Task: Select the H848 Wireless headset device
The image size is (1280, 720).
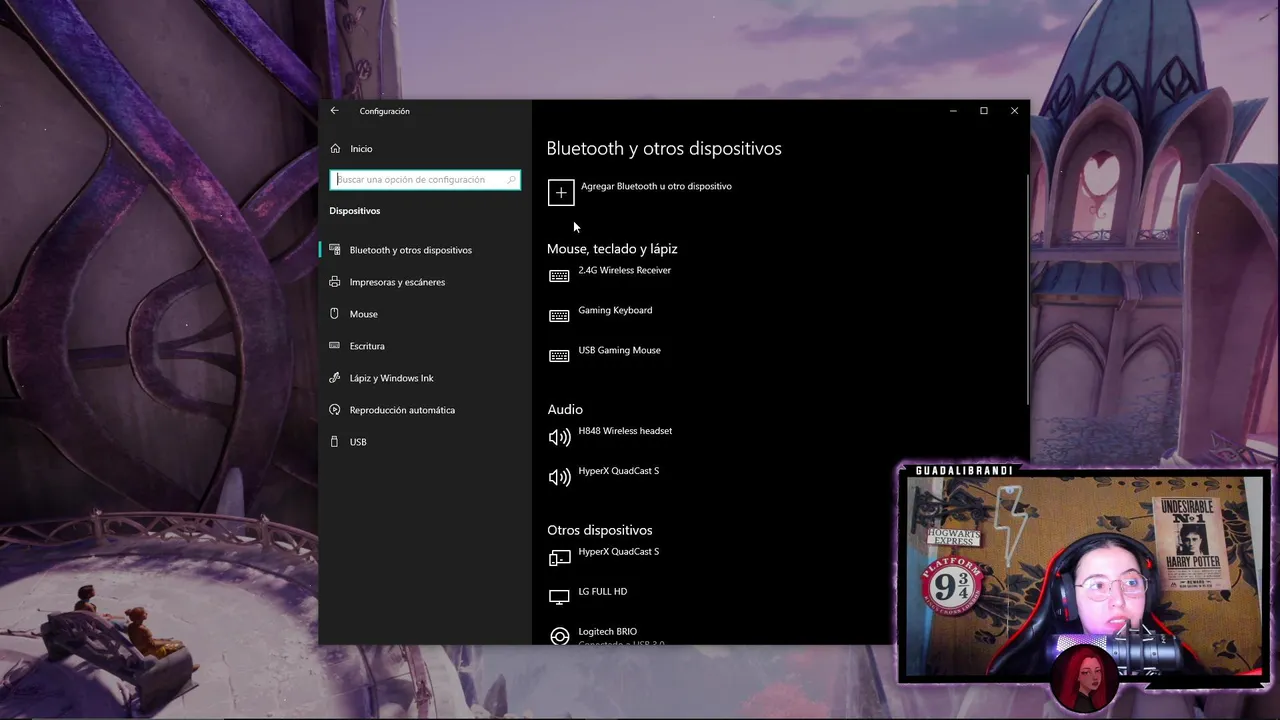Action: click(x=625, y=431)
